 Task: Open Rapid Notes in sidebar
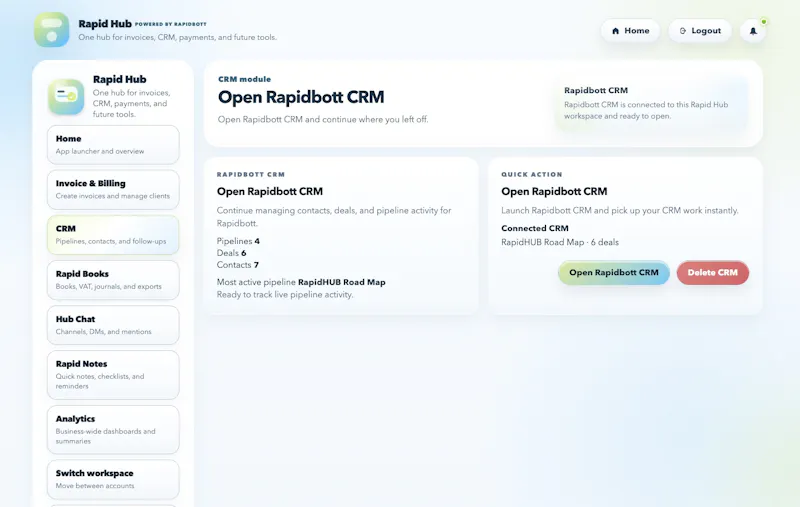coord(113,375)
